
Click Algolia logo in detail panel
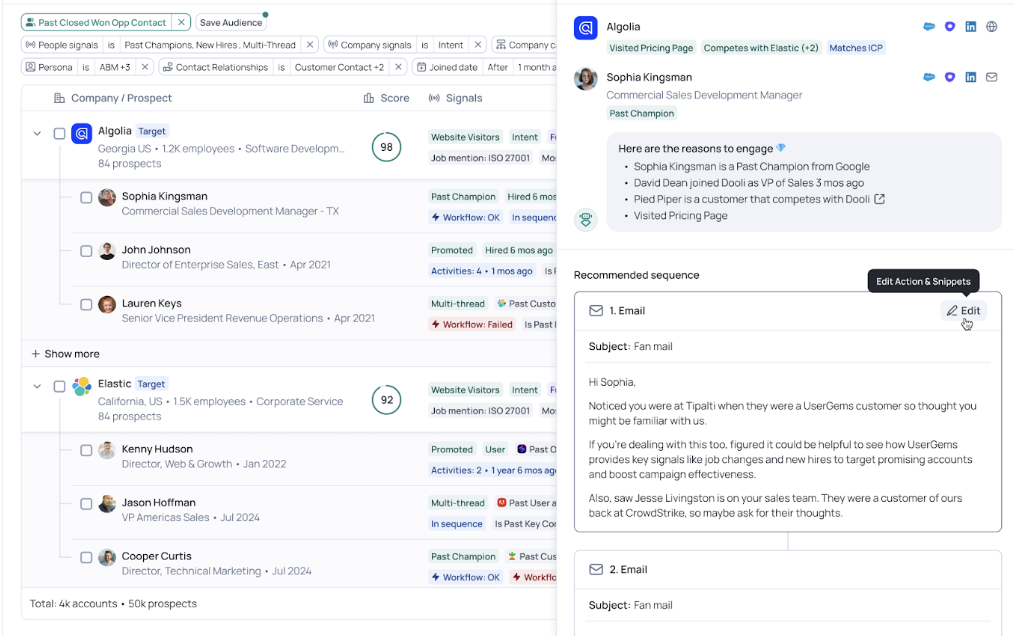[586, 28]
